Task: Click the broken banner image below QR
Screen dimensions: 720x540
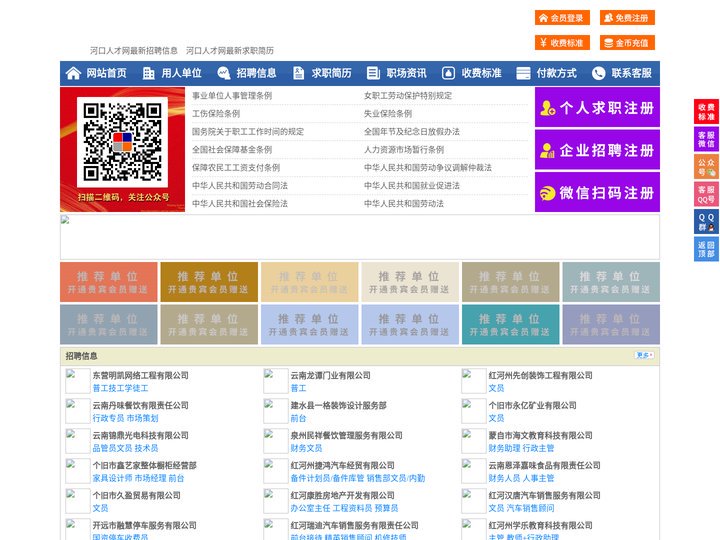Action: click(360, 237)
